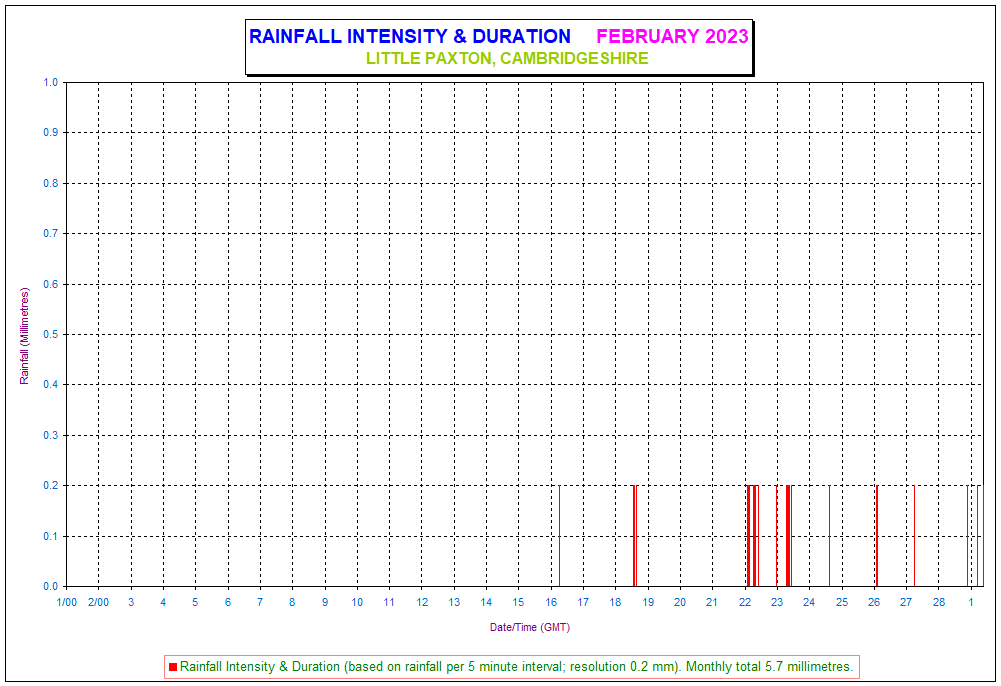Click the x-axis date label 28
Viewport: 1001px width, 686px height.
(938, 602)
